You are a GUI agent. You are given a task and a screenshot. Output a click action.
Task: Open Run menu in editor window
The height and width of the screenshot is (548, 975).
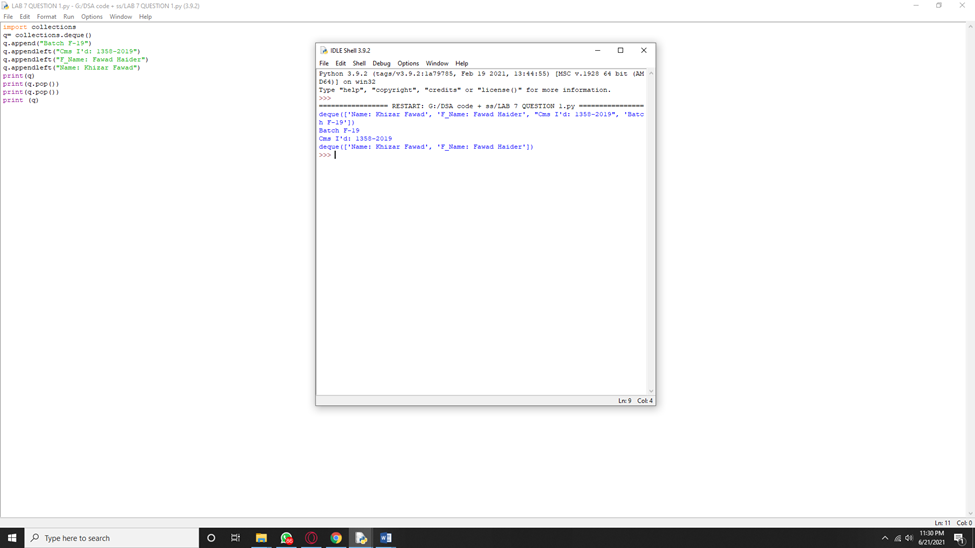(x=68, y=17)
